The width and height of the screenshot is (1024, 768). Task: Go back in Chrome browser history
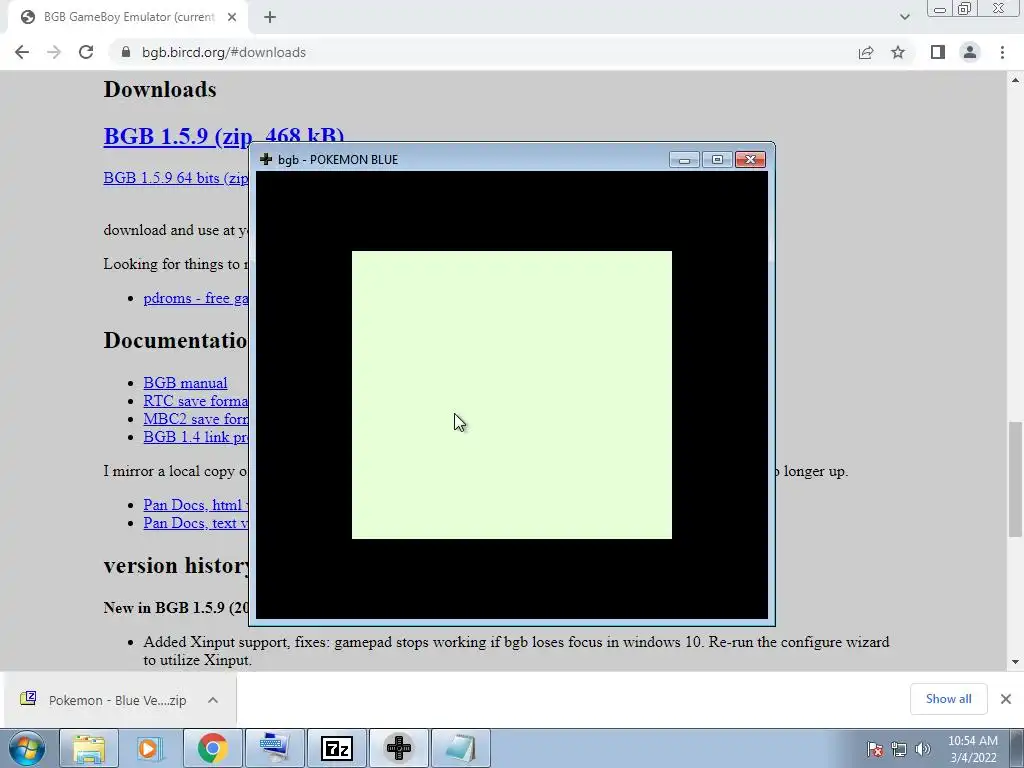[x=22, y=52]
